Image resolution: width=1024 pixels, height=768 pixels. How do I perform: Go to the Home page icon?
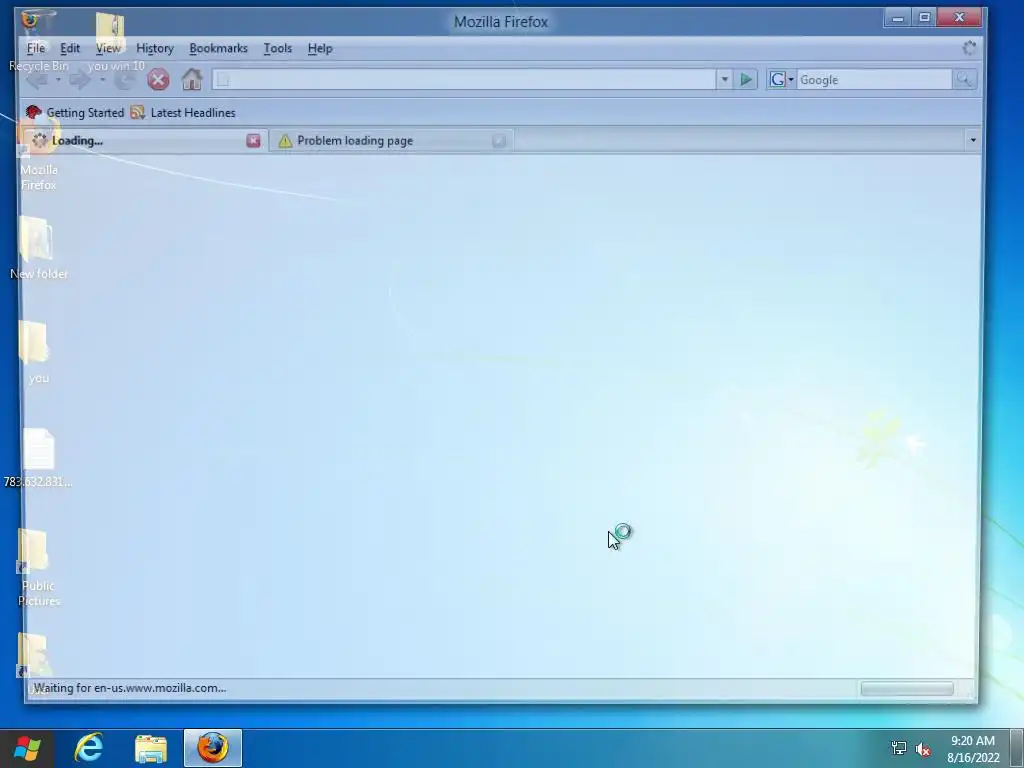pyautogui.click(x=192, y=80)
